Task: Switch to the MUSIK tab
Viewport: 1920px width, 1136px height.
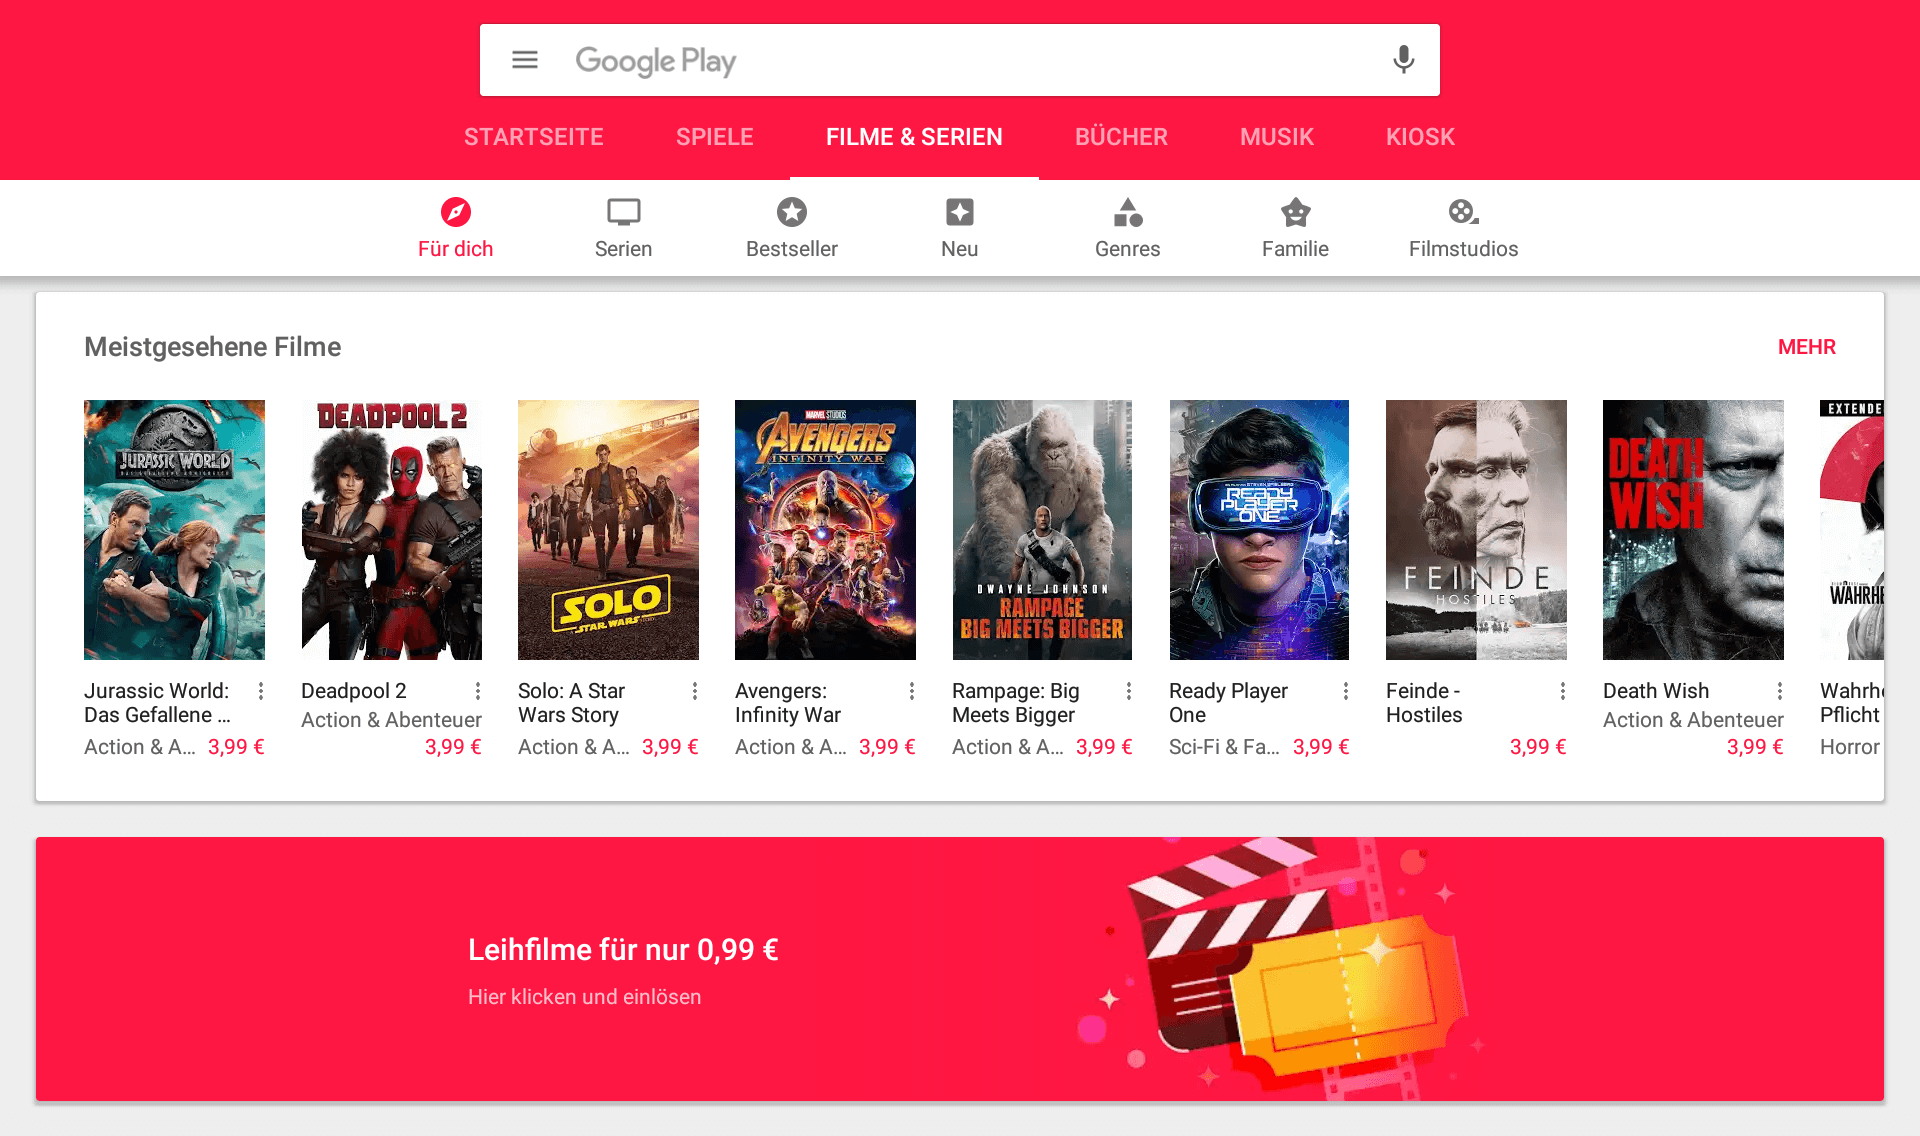Action: (x=1277, y=137)
